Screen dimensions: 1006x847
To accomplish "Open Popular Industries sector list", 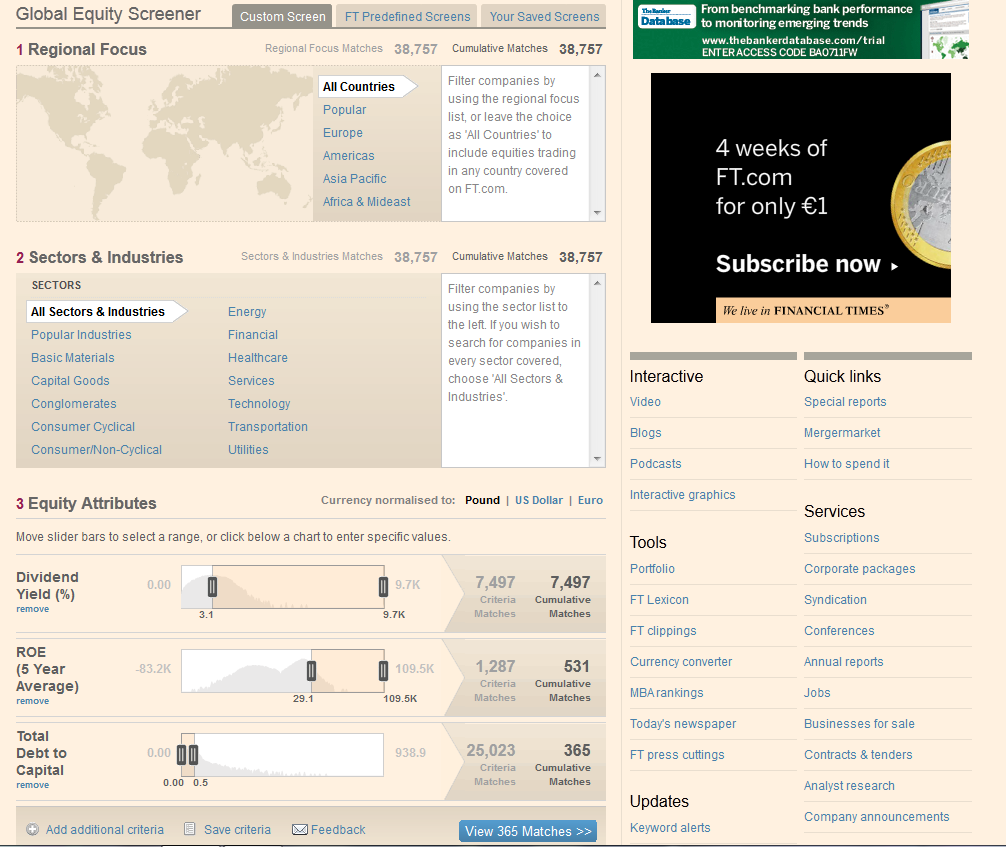I will click(x=81, y=335).
